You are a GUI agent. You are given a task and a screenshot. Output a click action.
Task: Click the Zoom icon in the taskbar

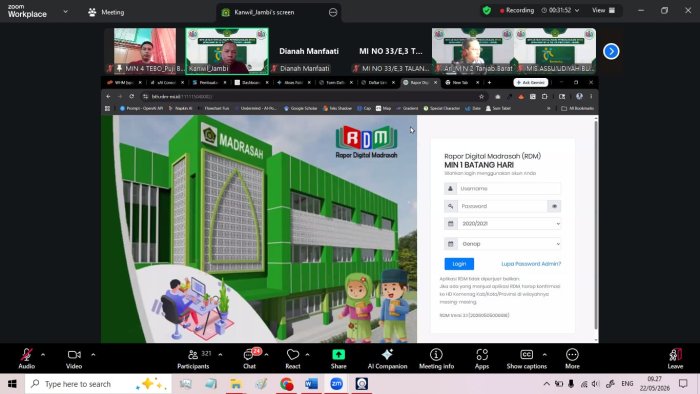337,384
